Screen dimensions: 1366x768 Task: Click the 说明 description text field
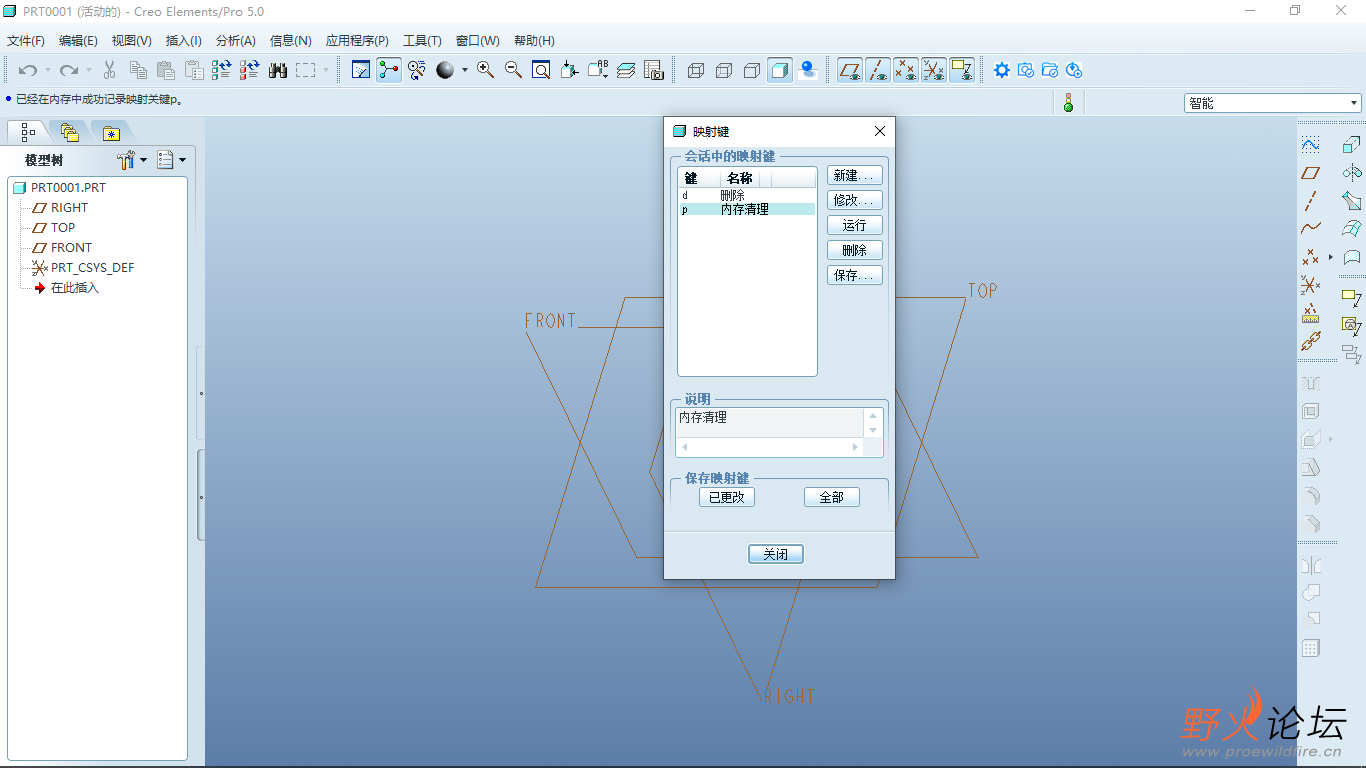click(770, 422)
